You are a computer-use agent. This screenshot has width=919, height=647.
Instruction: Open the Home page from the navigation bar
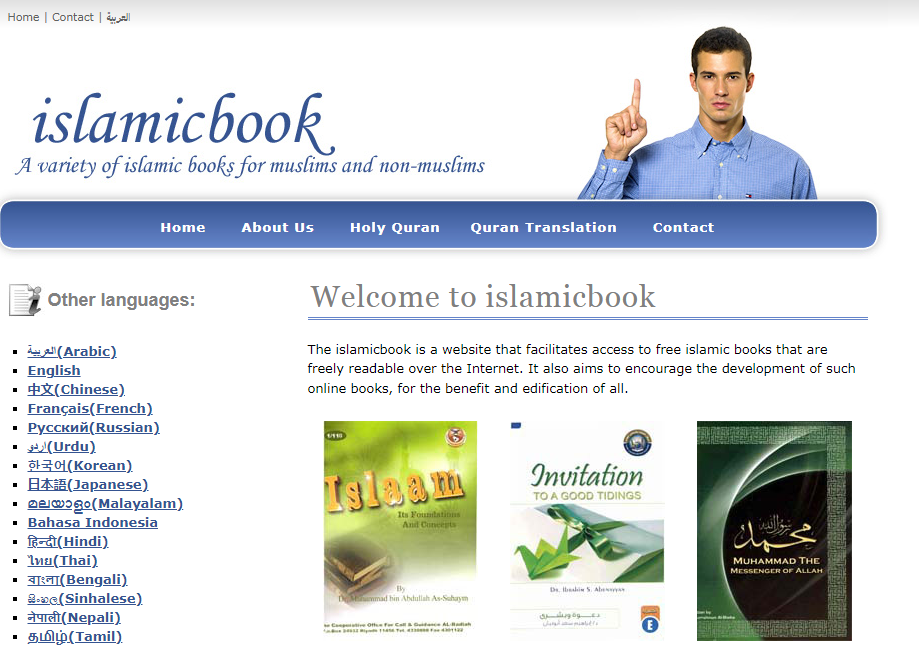182,227
